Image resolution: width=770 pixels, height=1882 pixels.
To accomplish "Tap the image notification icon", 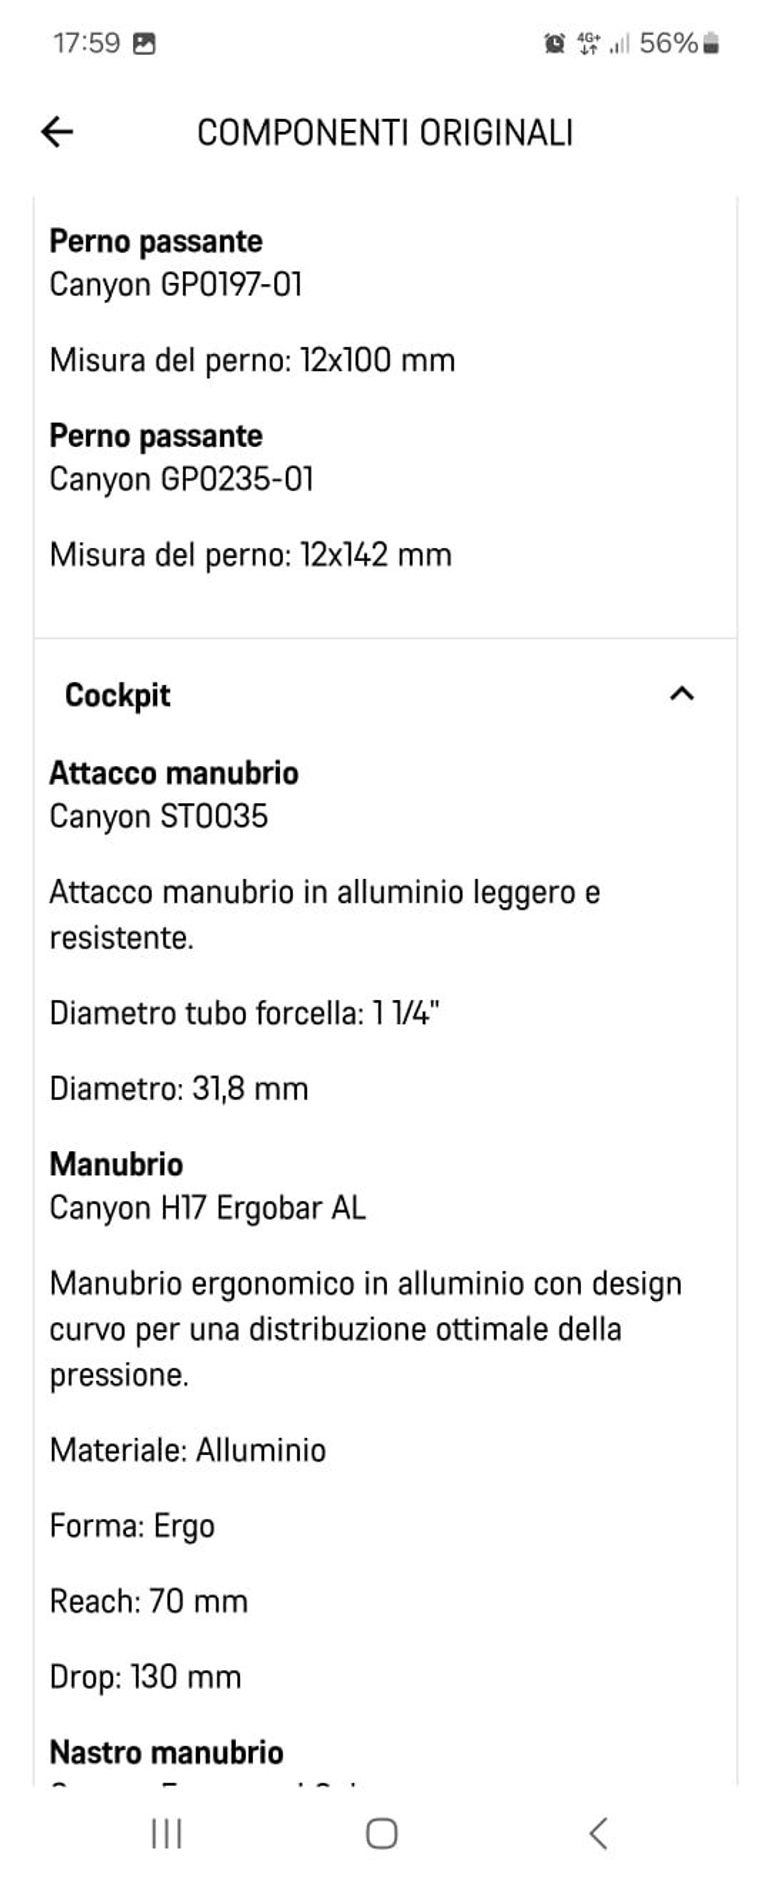I will (x=144, y=43).
